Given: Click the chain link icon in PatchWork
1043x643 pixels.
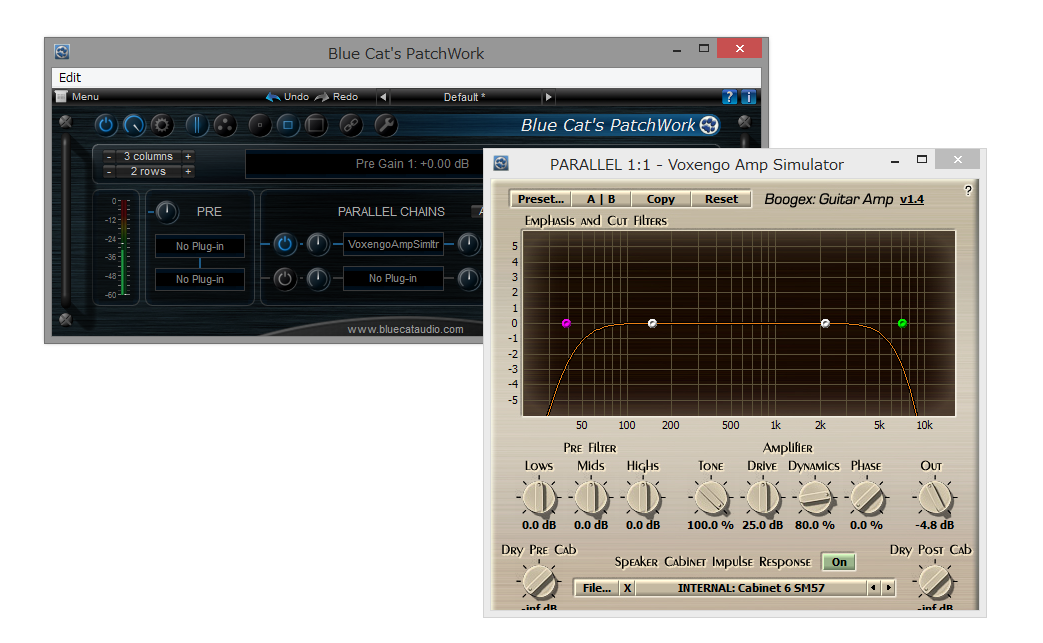Looking at the screenshot, I should point(351,125).
